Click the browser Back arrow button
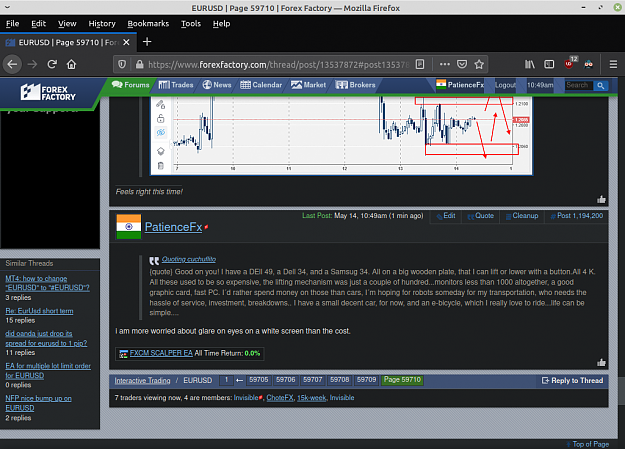 (12, 64)
